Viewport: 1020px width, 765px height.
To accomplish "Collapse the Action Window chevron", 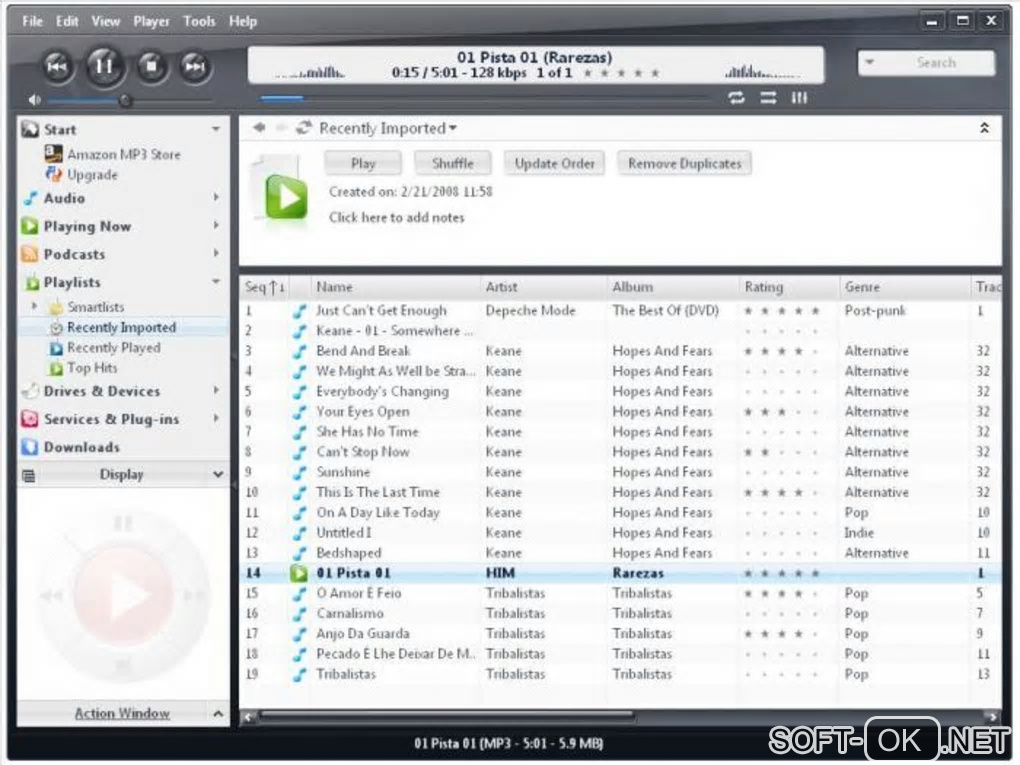I will pyautogui.click(x=218, y=714).
